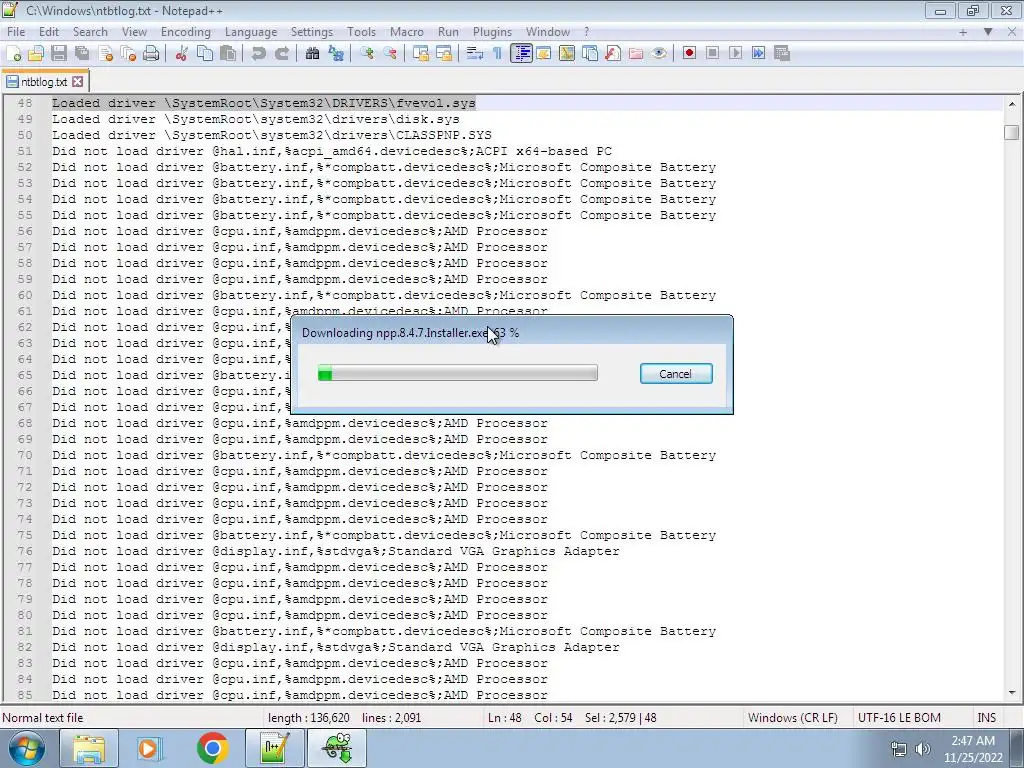Toggle synchronized horizontal scrolling icon

click(x=443, y=54)
